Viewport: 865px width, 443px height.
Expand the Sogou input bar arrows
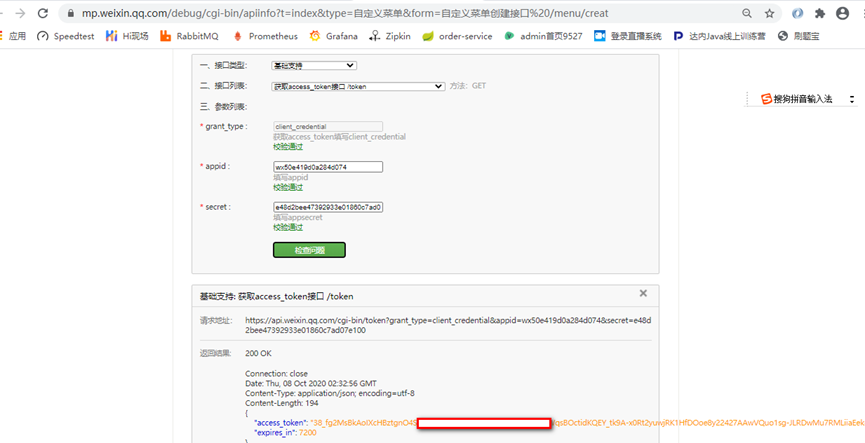(x=852, y=99)
